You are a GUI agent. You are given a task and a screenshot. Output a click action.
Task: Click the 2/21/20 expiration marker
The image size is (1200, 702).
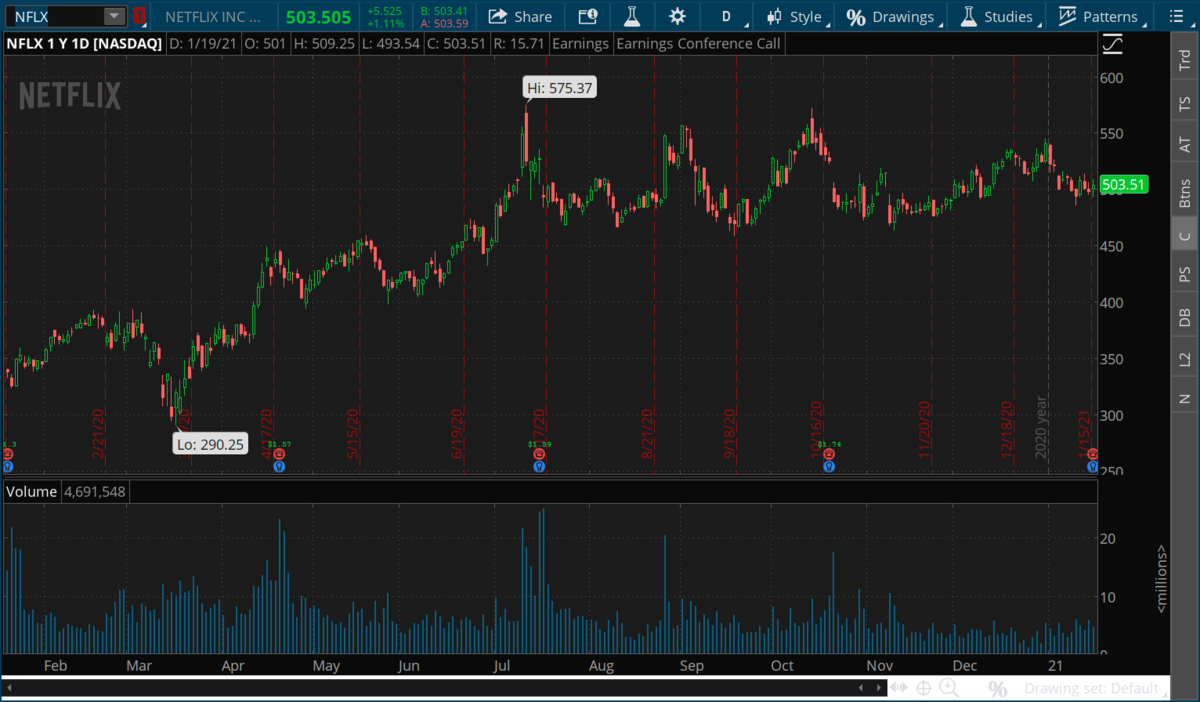99,432
